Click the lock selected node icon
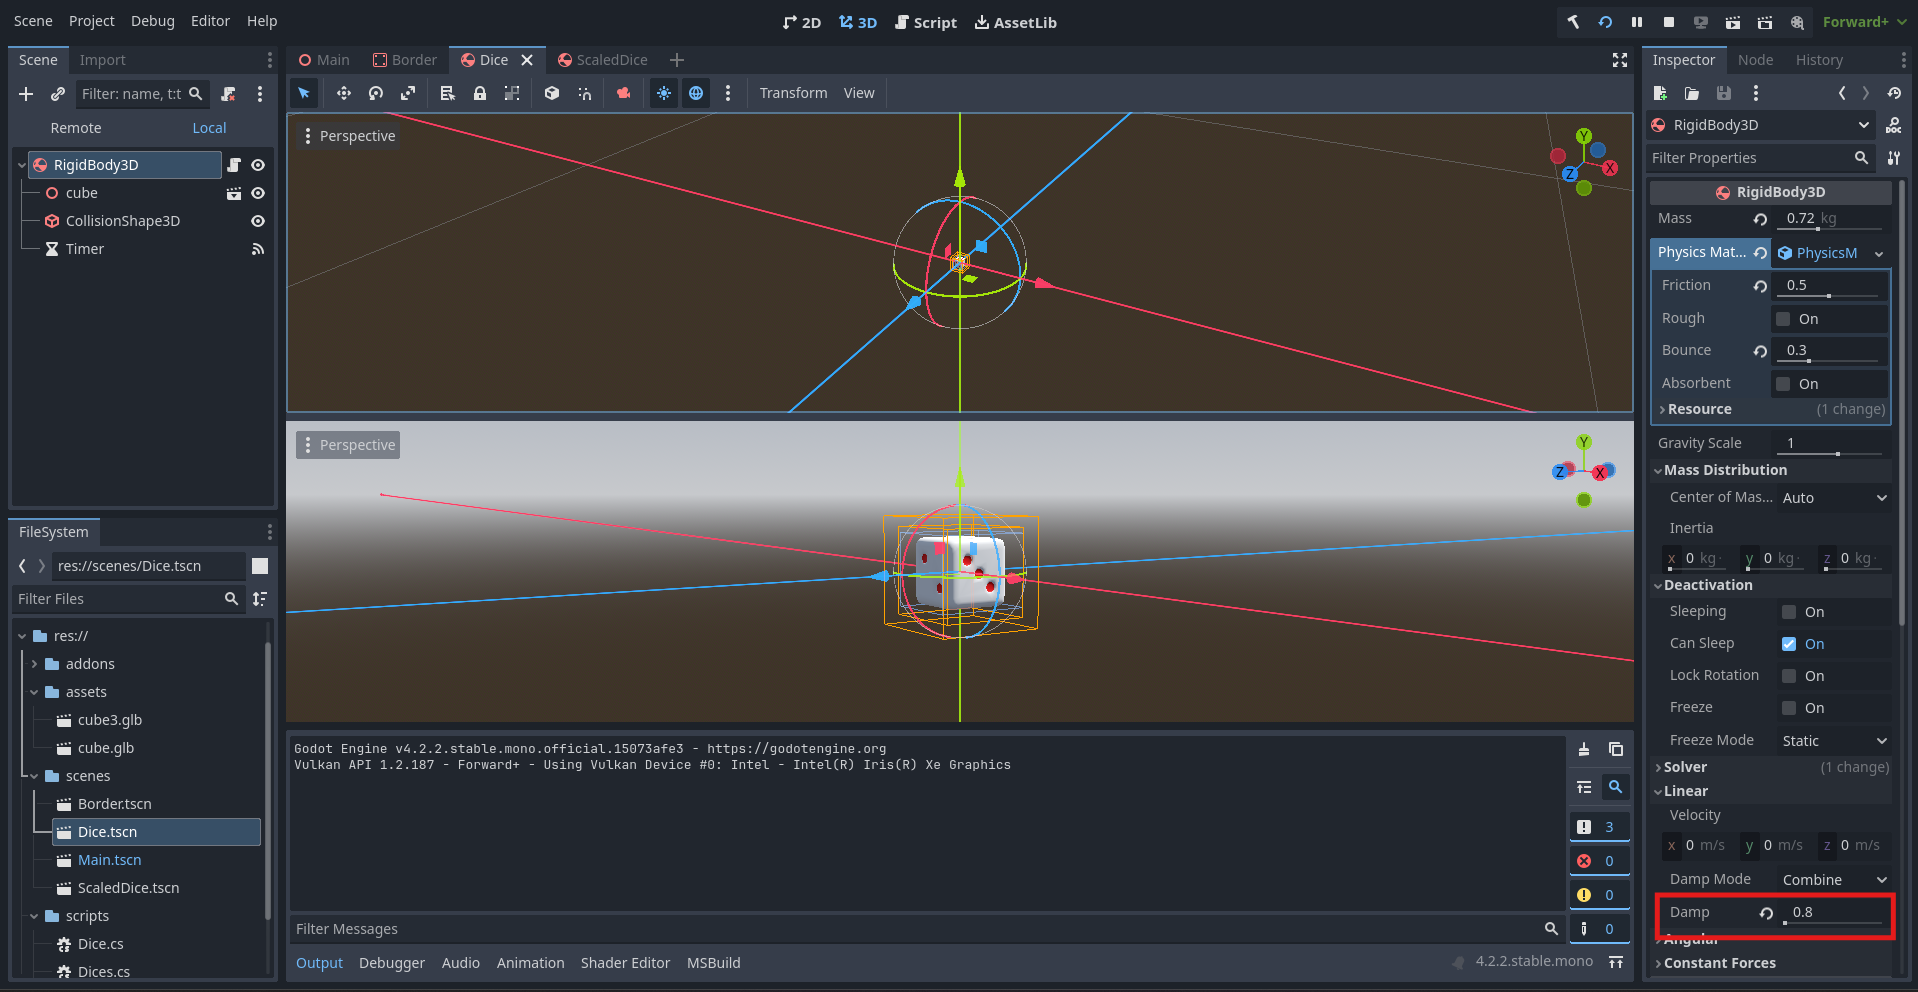1918x992 pixels. click(x=480, y=93)
